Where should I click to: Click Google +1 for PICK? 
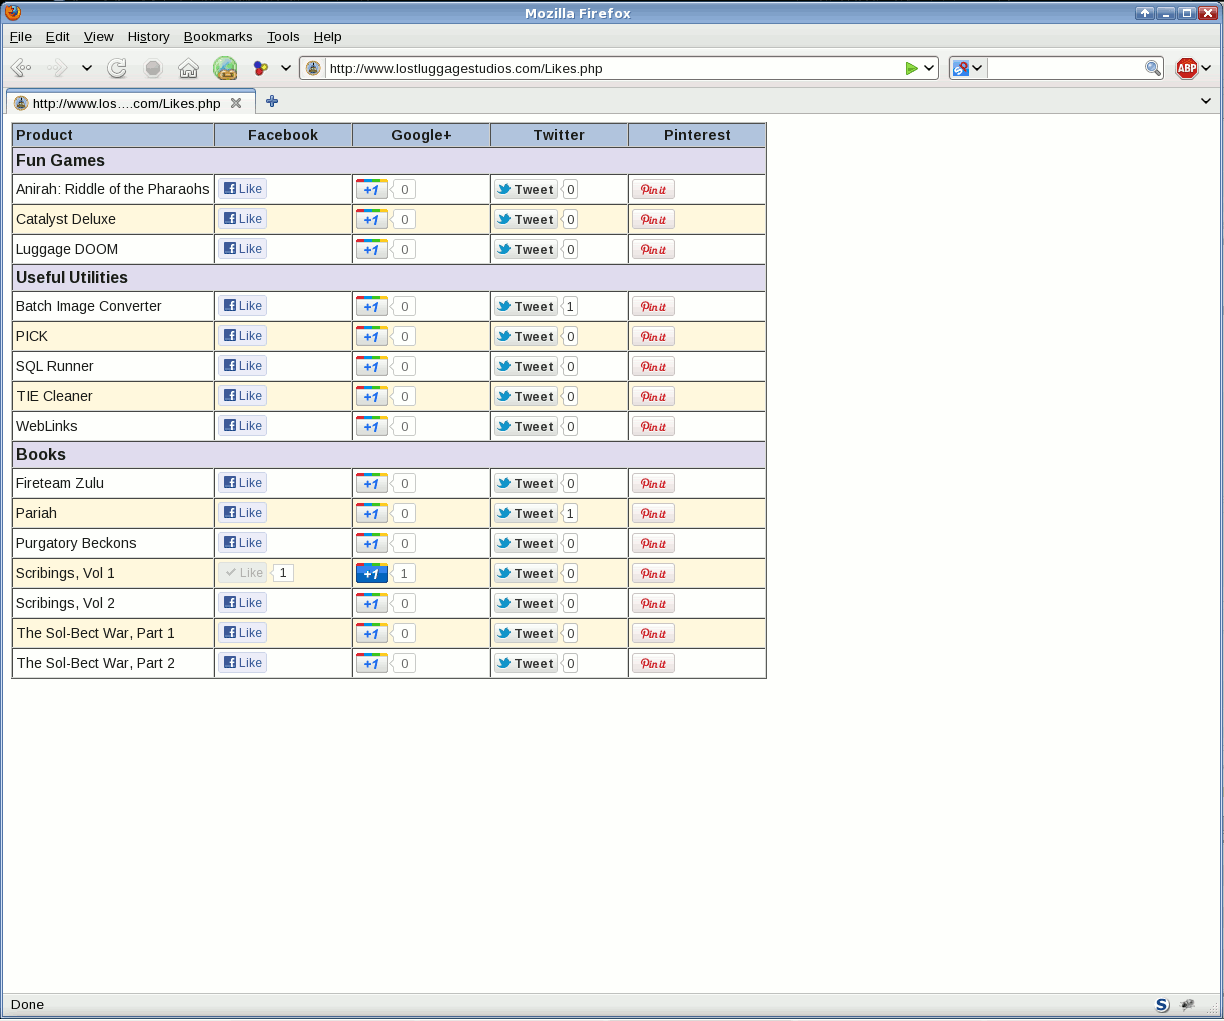372,336
